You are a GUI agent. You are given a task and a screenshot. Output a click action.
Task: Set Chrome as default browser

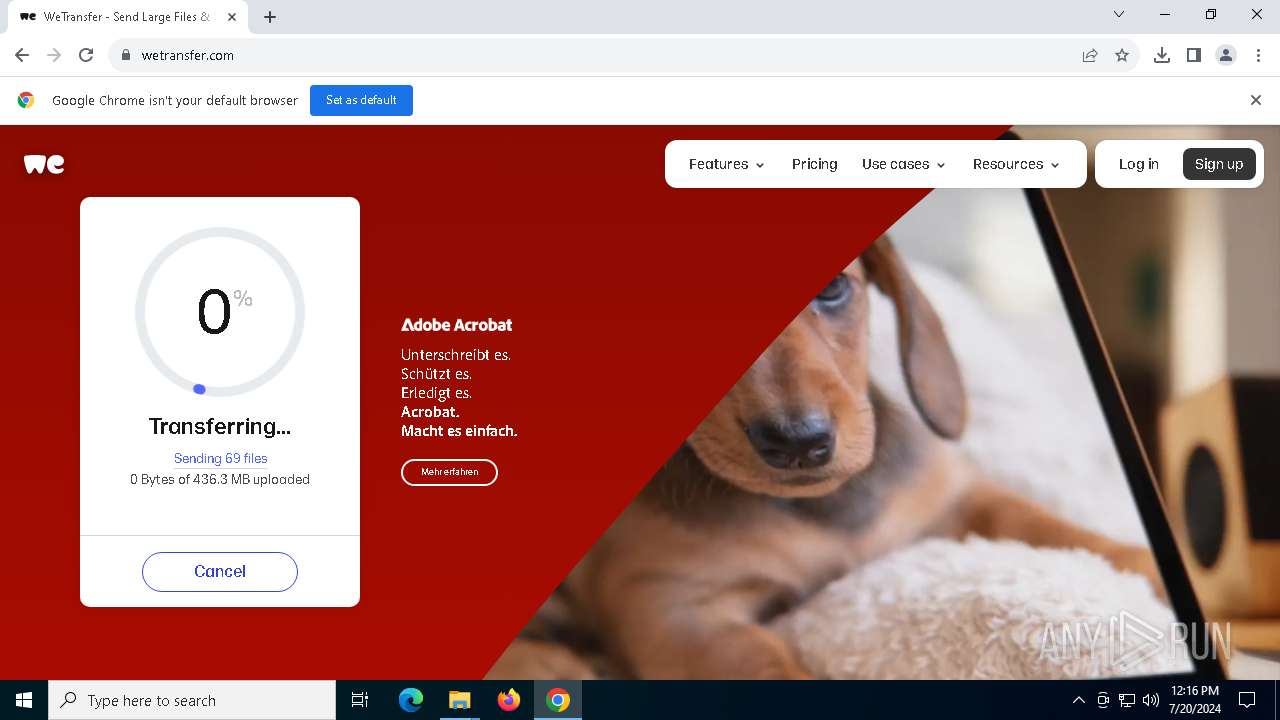pyautogui.click(x=361, y=100)
